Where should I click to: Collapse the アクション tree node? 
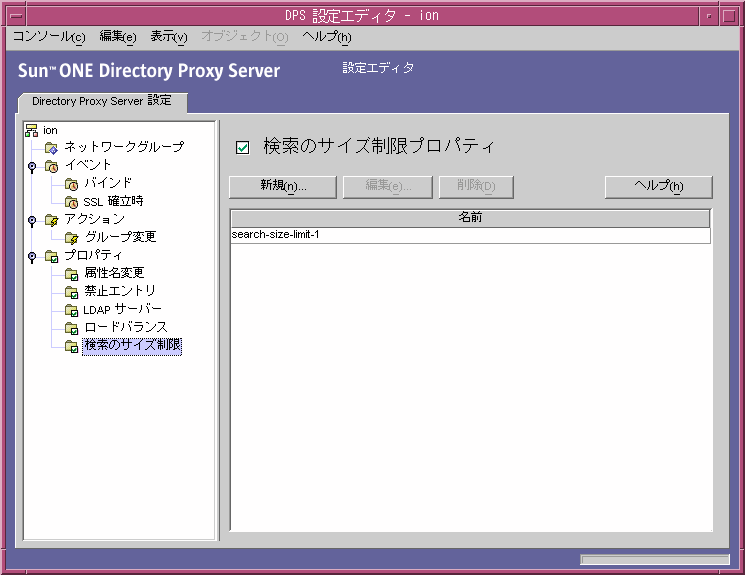pyautogui.click(x=32, y=220)
